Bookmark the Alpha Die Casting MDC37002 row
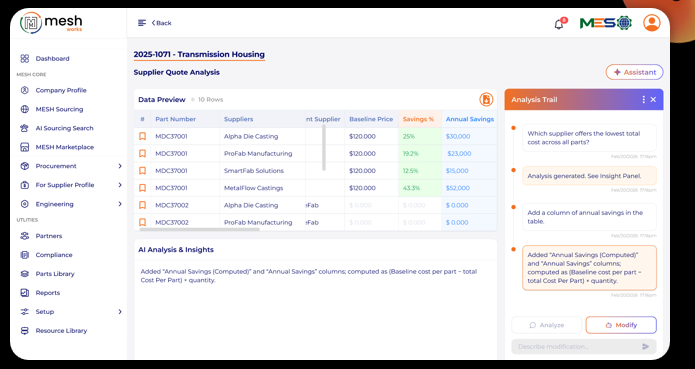Screen dimensions: 695x369 pos(142,205)
